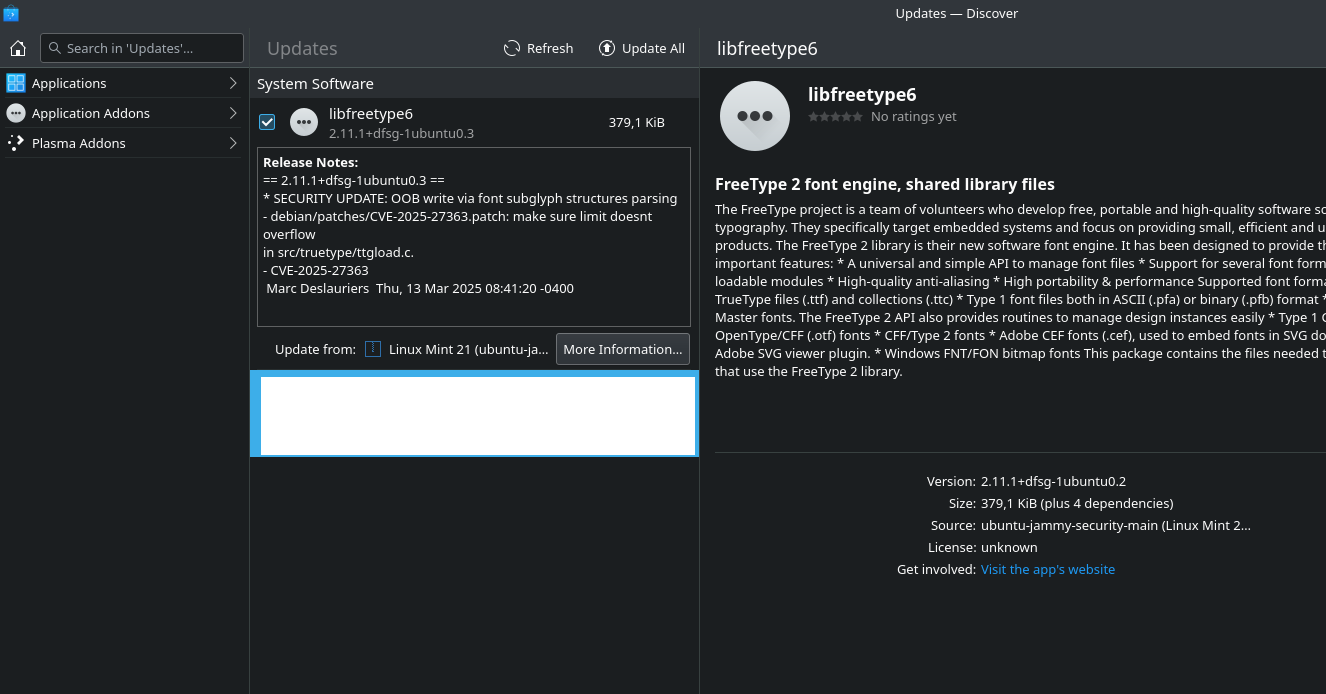The image size is (1326, 694).
Task: Click the License unknown value
Action: tap(1009, 547)
